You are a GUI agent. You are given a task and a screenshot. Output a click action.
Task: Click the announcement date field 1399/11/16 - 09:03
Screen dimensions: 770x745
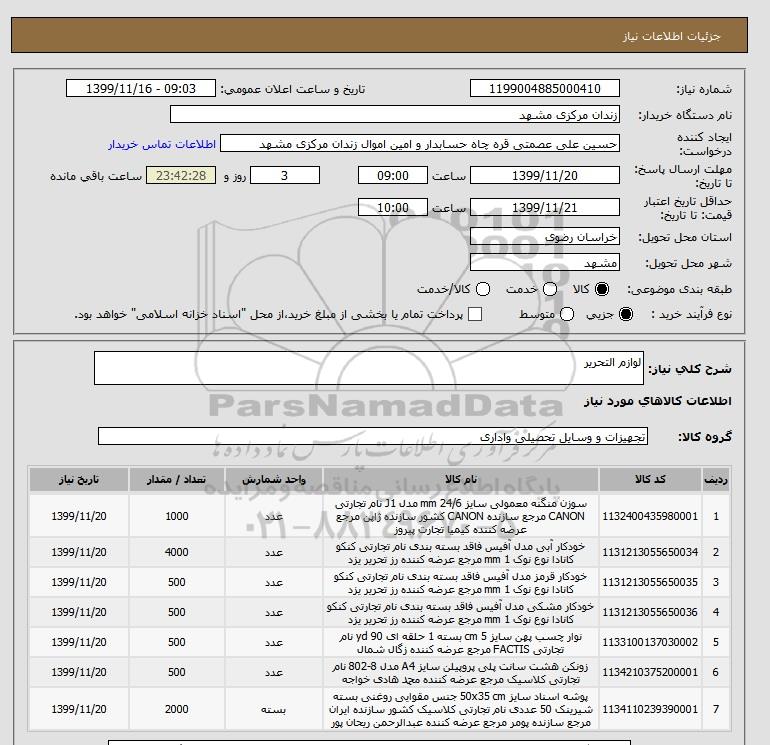(140, 88)
